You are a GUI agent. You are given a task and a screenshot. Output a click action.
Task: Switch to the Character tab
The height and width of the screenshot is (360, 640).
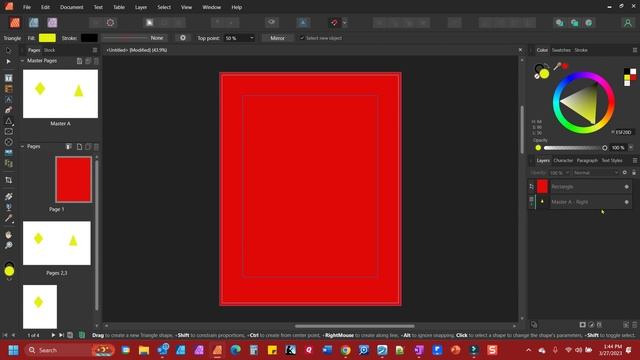tap(563, 160)
